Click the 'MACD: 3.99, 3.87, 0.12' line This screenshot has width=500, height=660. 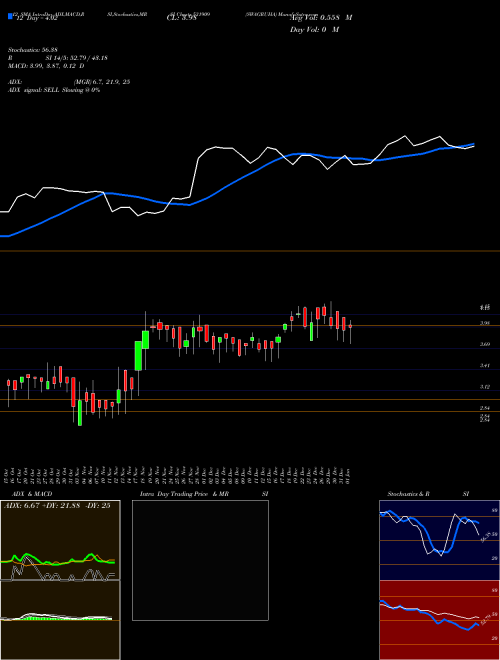tap(46, 66)
